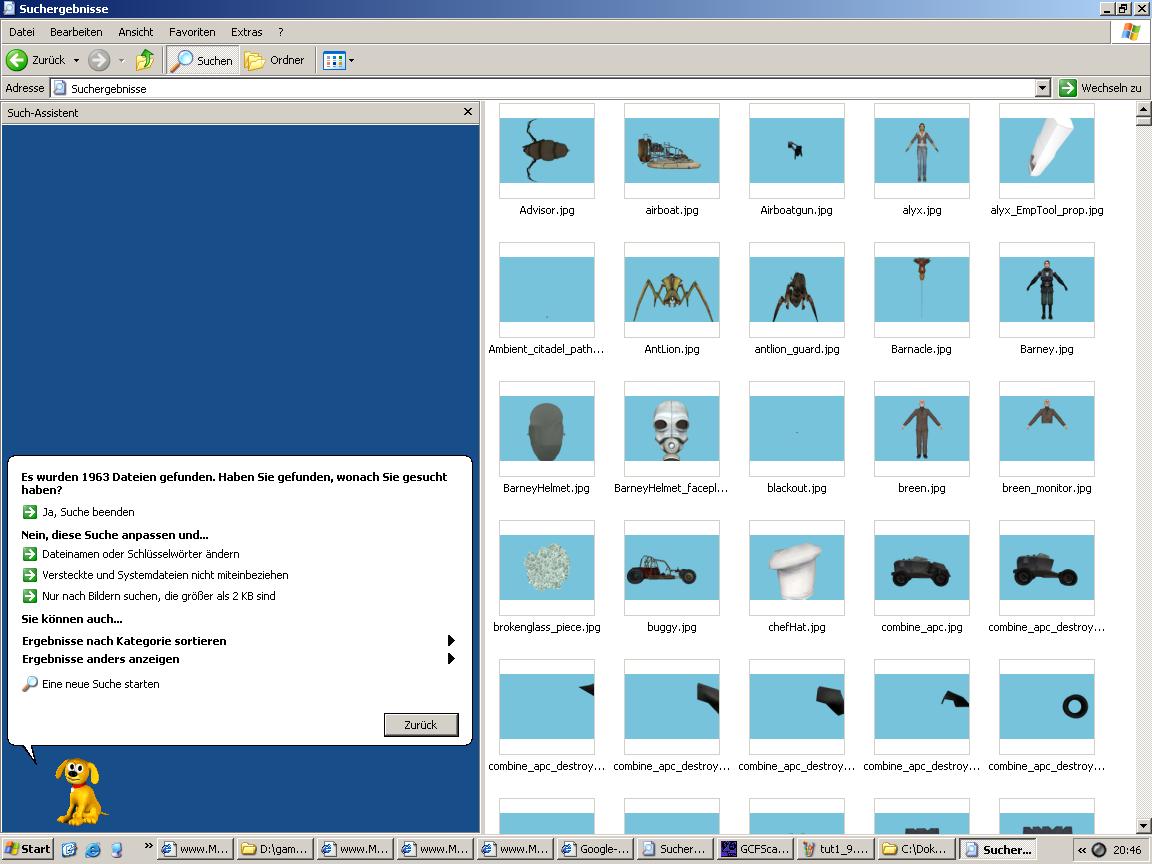Open the view mode dropdown in toolbar

point(339,60)
